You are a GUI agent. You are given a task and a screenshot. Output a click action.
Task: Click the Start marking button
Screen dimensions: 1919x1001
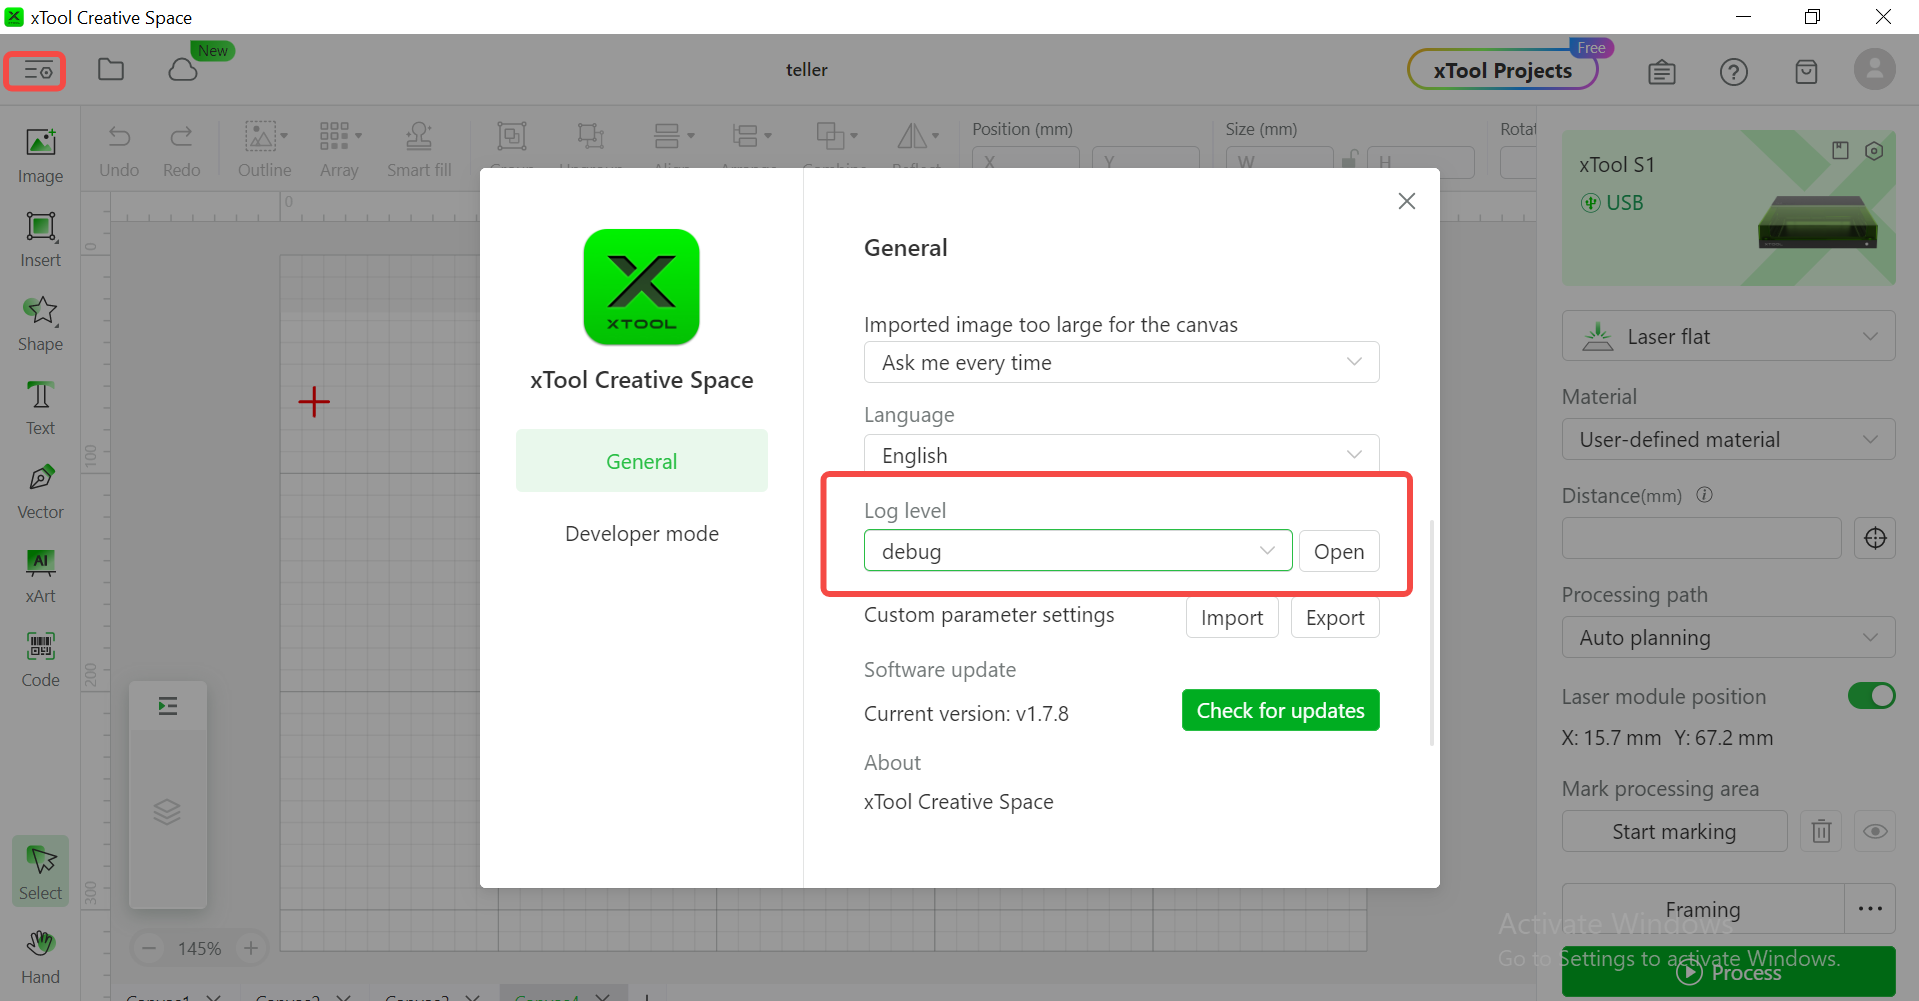coord(1674,831)
